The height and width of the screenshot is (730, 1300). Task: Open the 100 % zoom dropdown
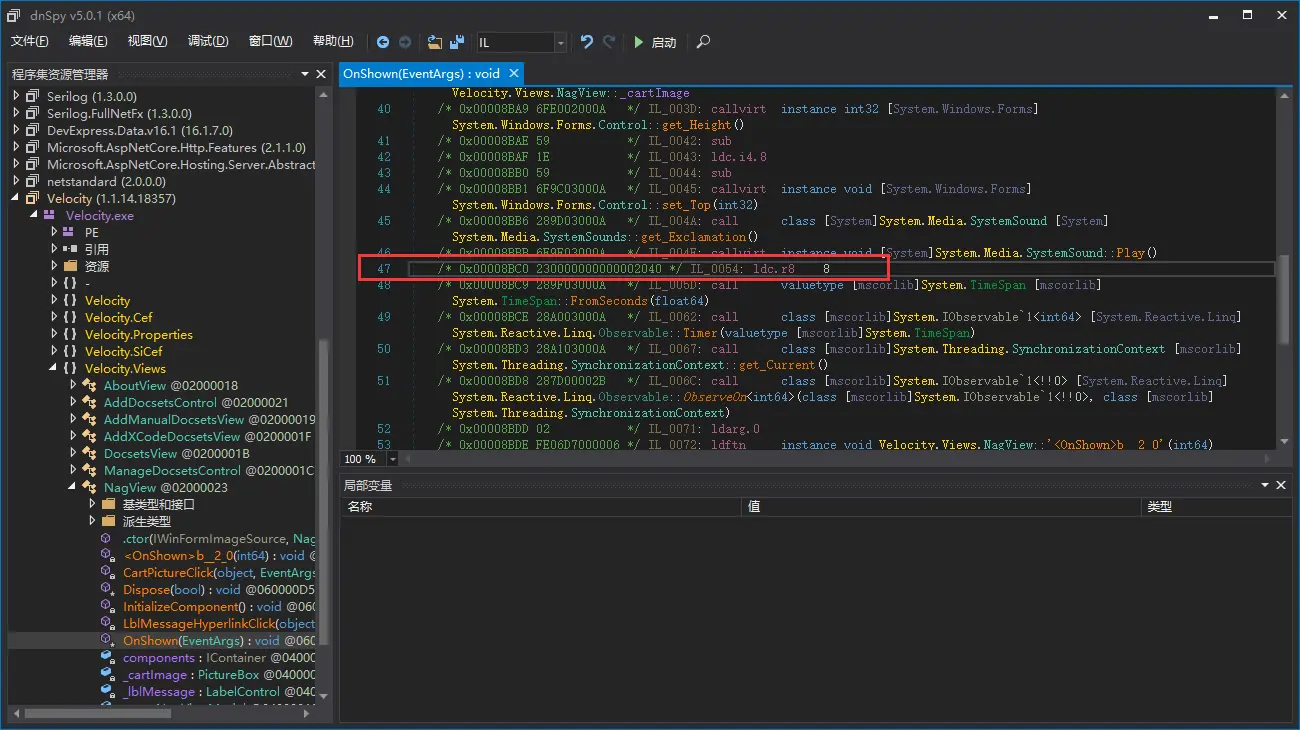coord(392,459)
